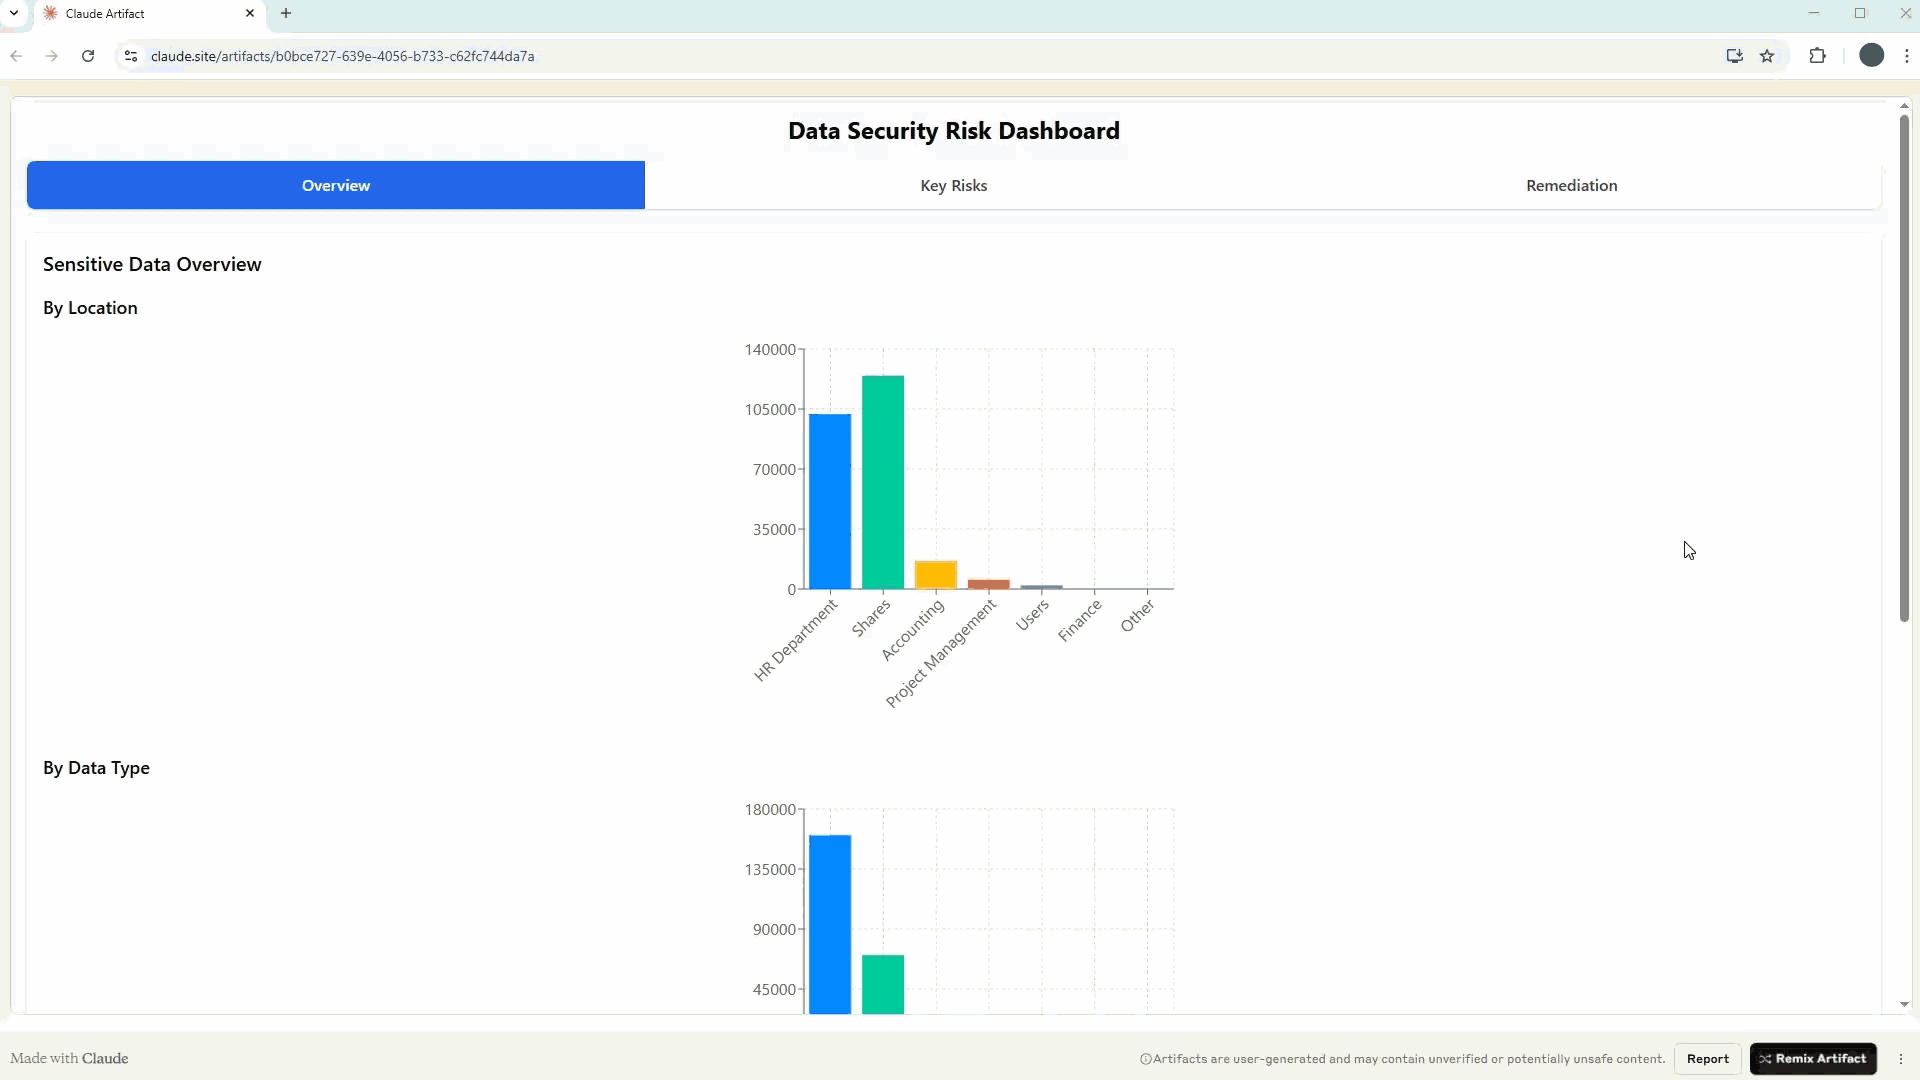Image resolution: width=1920 pixels, height=1080 pixels.
Task: Expand the artifact options three-dot menu
Action: click(x=1901, y=1058)
